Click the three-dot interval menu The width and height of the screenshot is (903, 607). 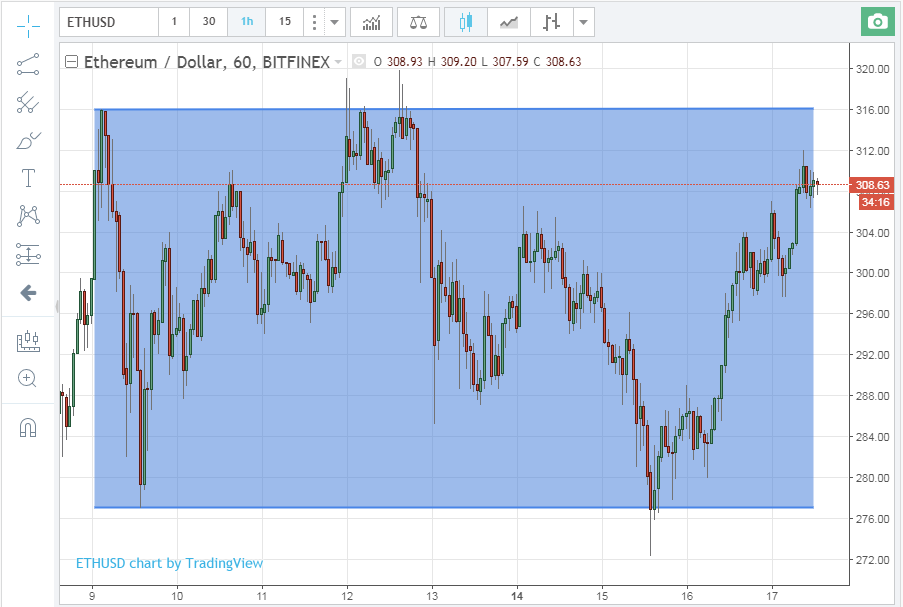[x=314, y=22]
